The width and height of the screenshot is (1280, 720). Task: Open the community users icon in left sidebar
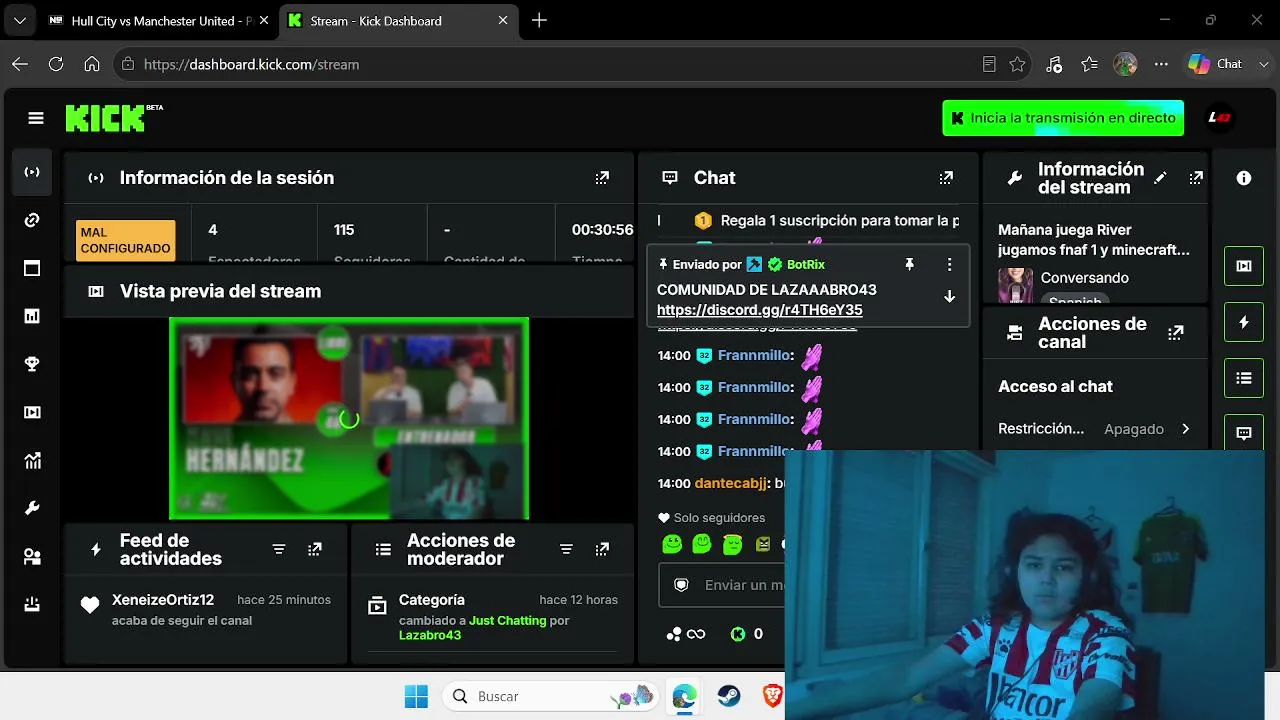[x=32, y=556]
